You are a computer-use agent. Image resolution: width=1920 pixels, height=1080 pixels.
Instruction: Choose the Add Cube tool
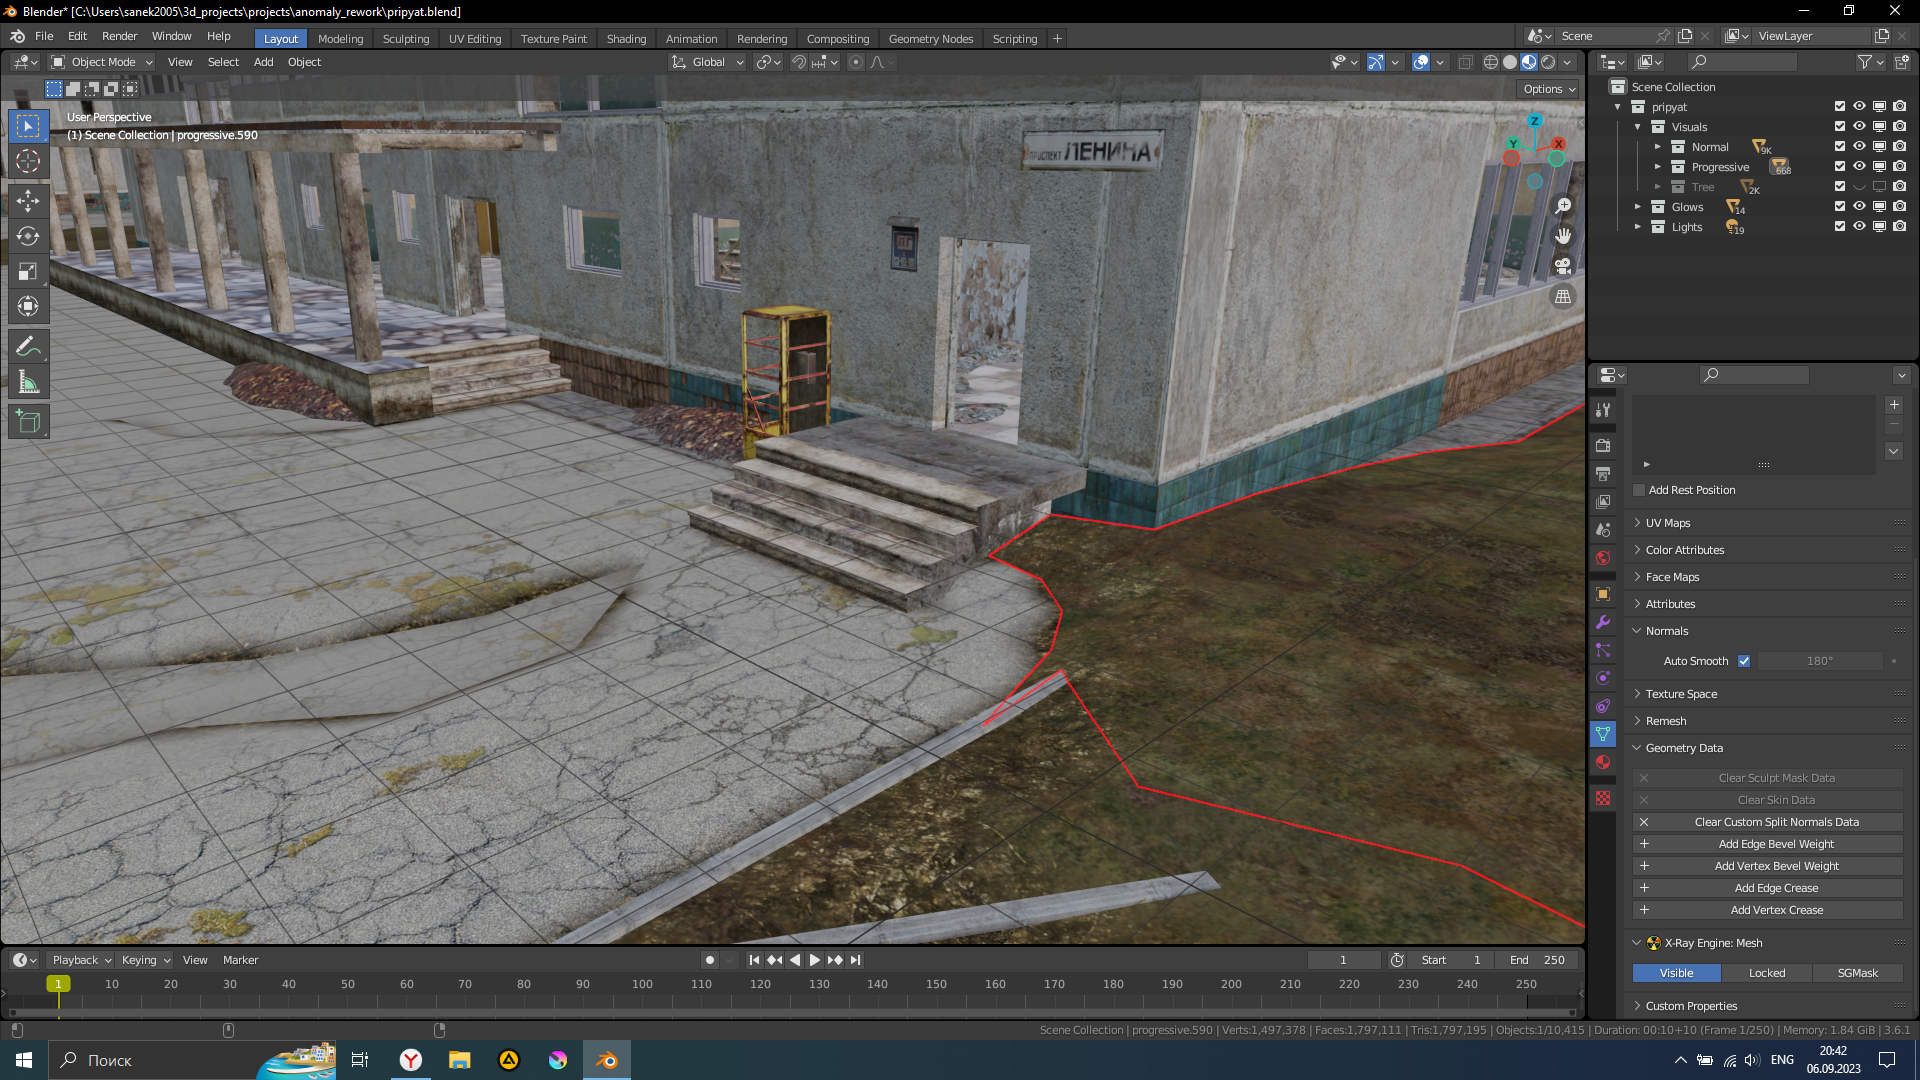point(28,422)
